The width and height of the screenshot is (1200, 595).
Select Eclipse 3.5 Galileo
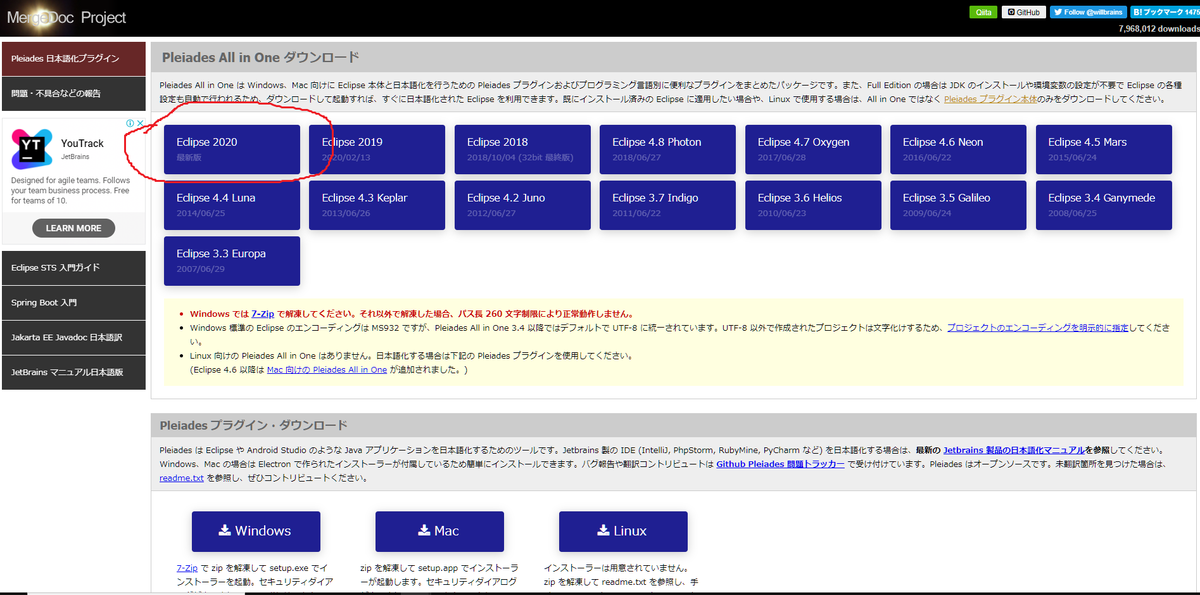[958, 205]
